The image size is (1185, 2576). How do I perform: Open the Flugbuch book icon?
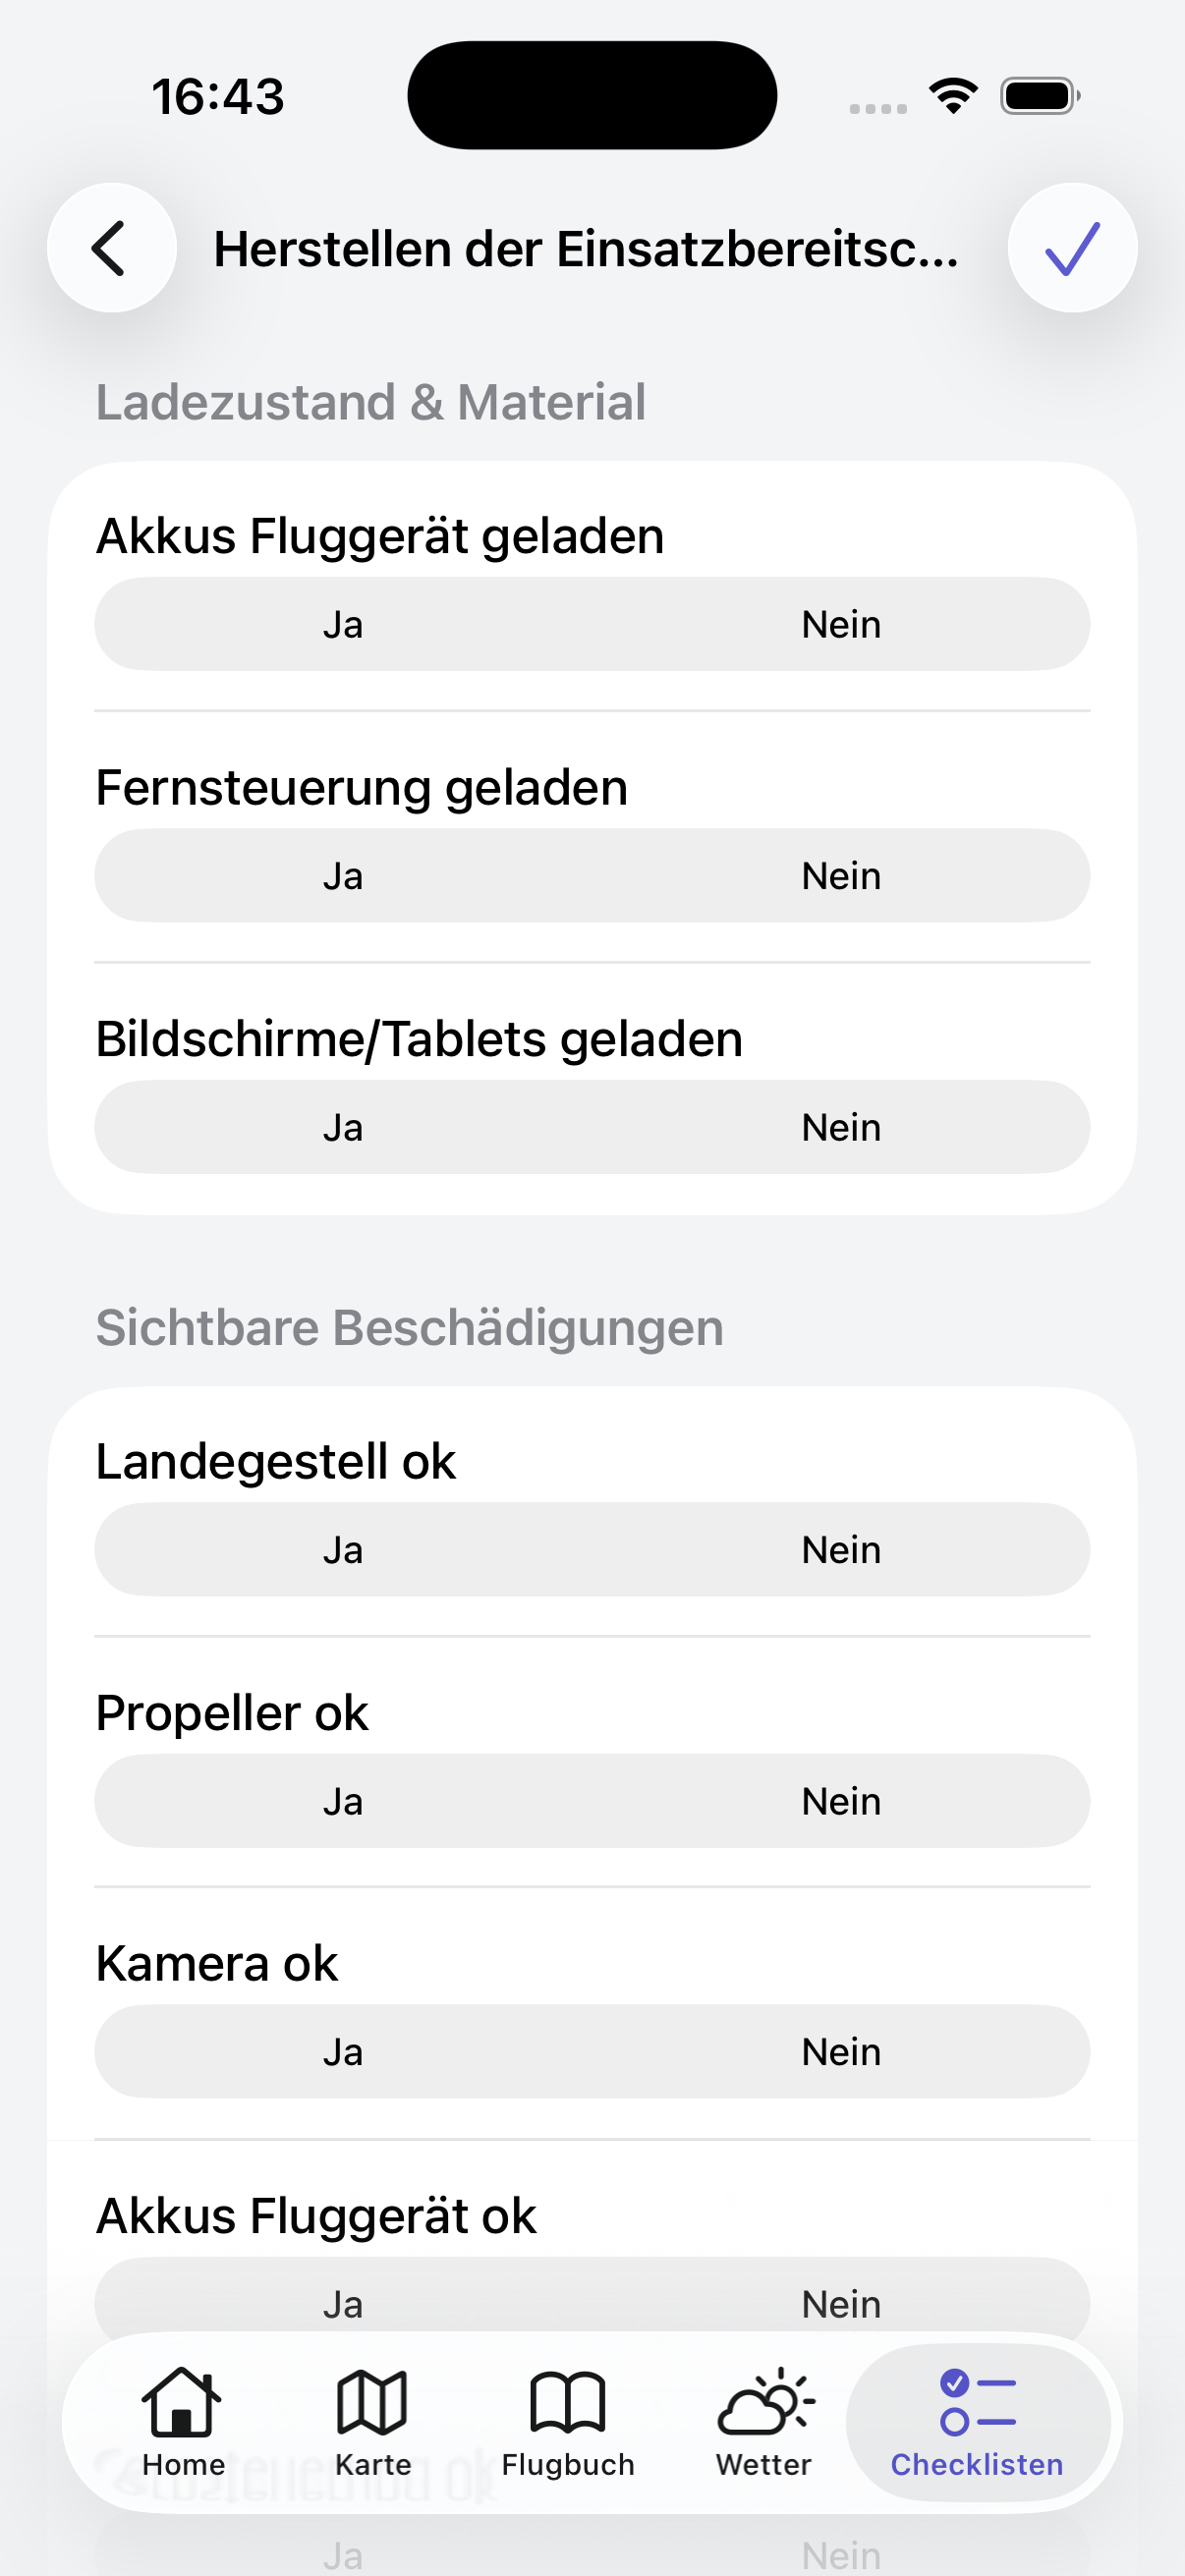pyautogui.click(x=567, y=2401)
